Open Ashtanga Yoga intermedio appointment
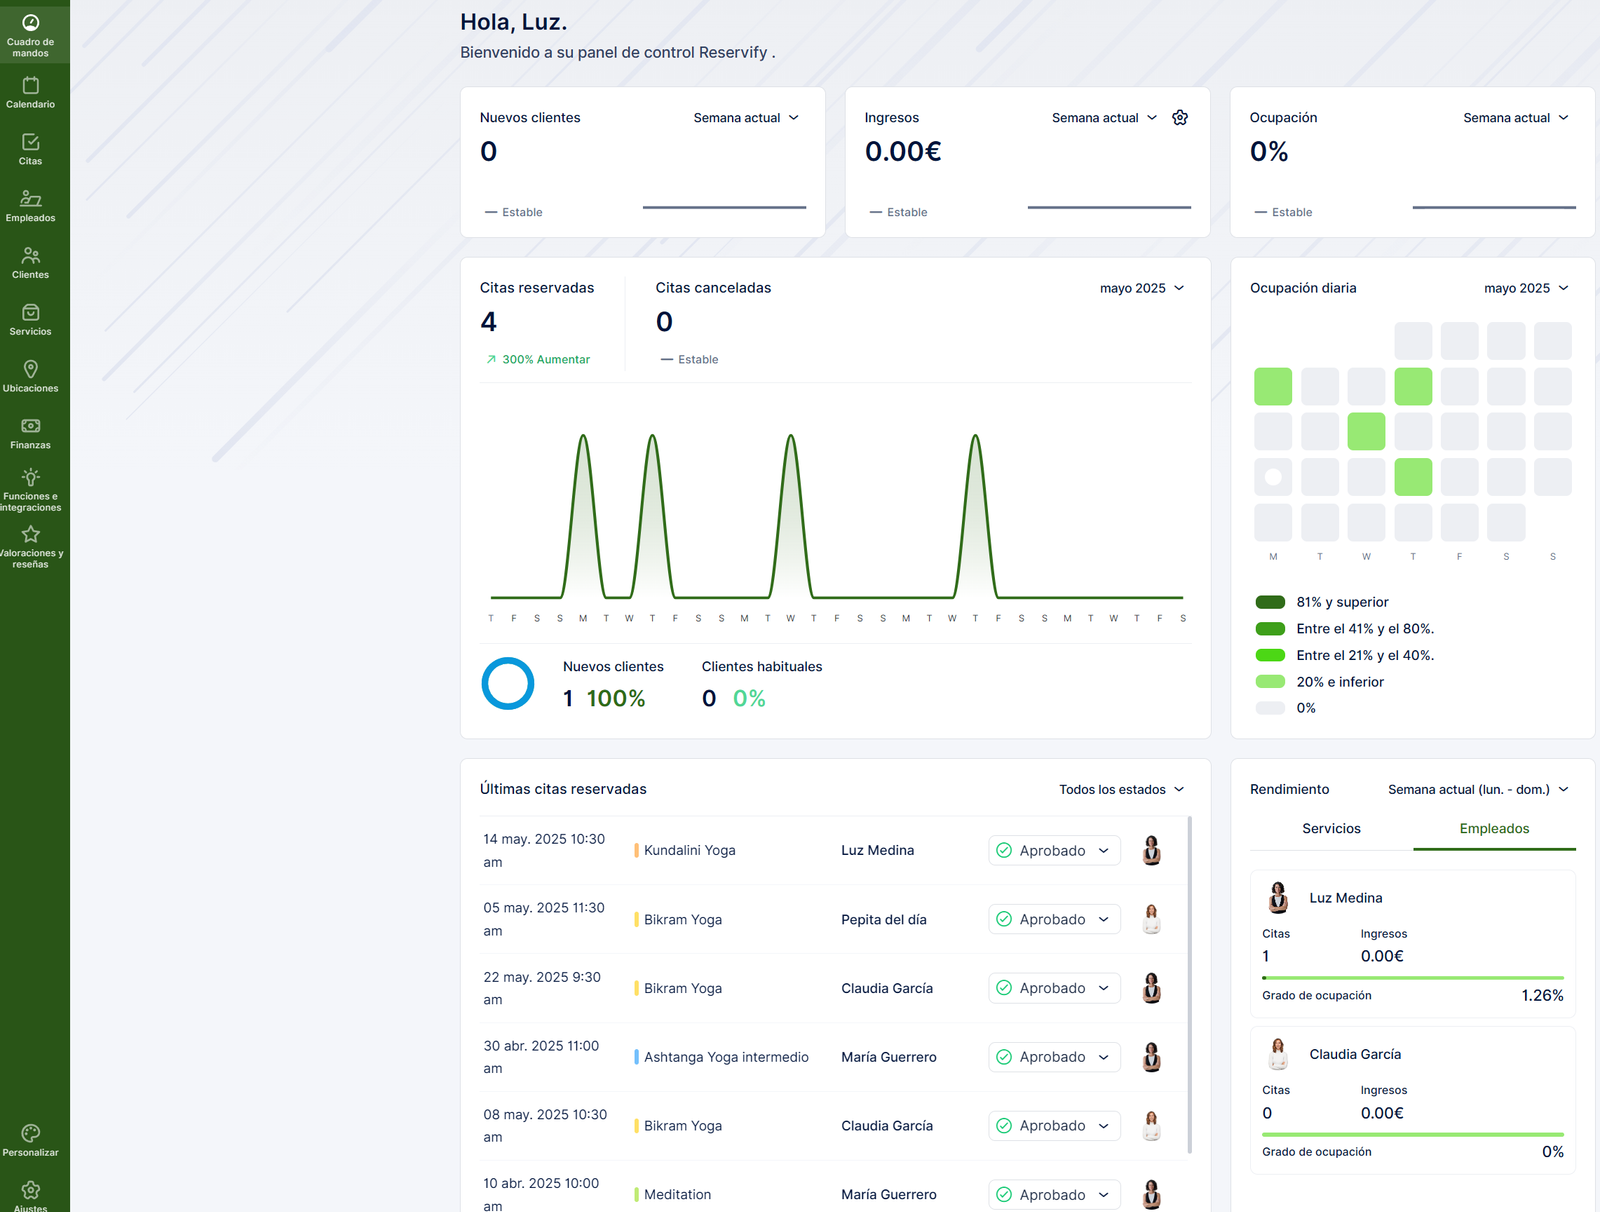This screenshot has height=1212, width=1600. click(x=726, y=1057)
